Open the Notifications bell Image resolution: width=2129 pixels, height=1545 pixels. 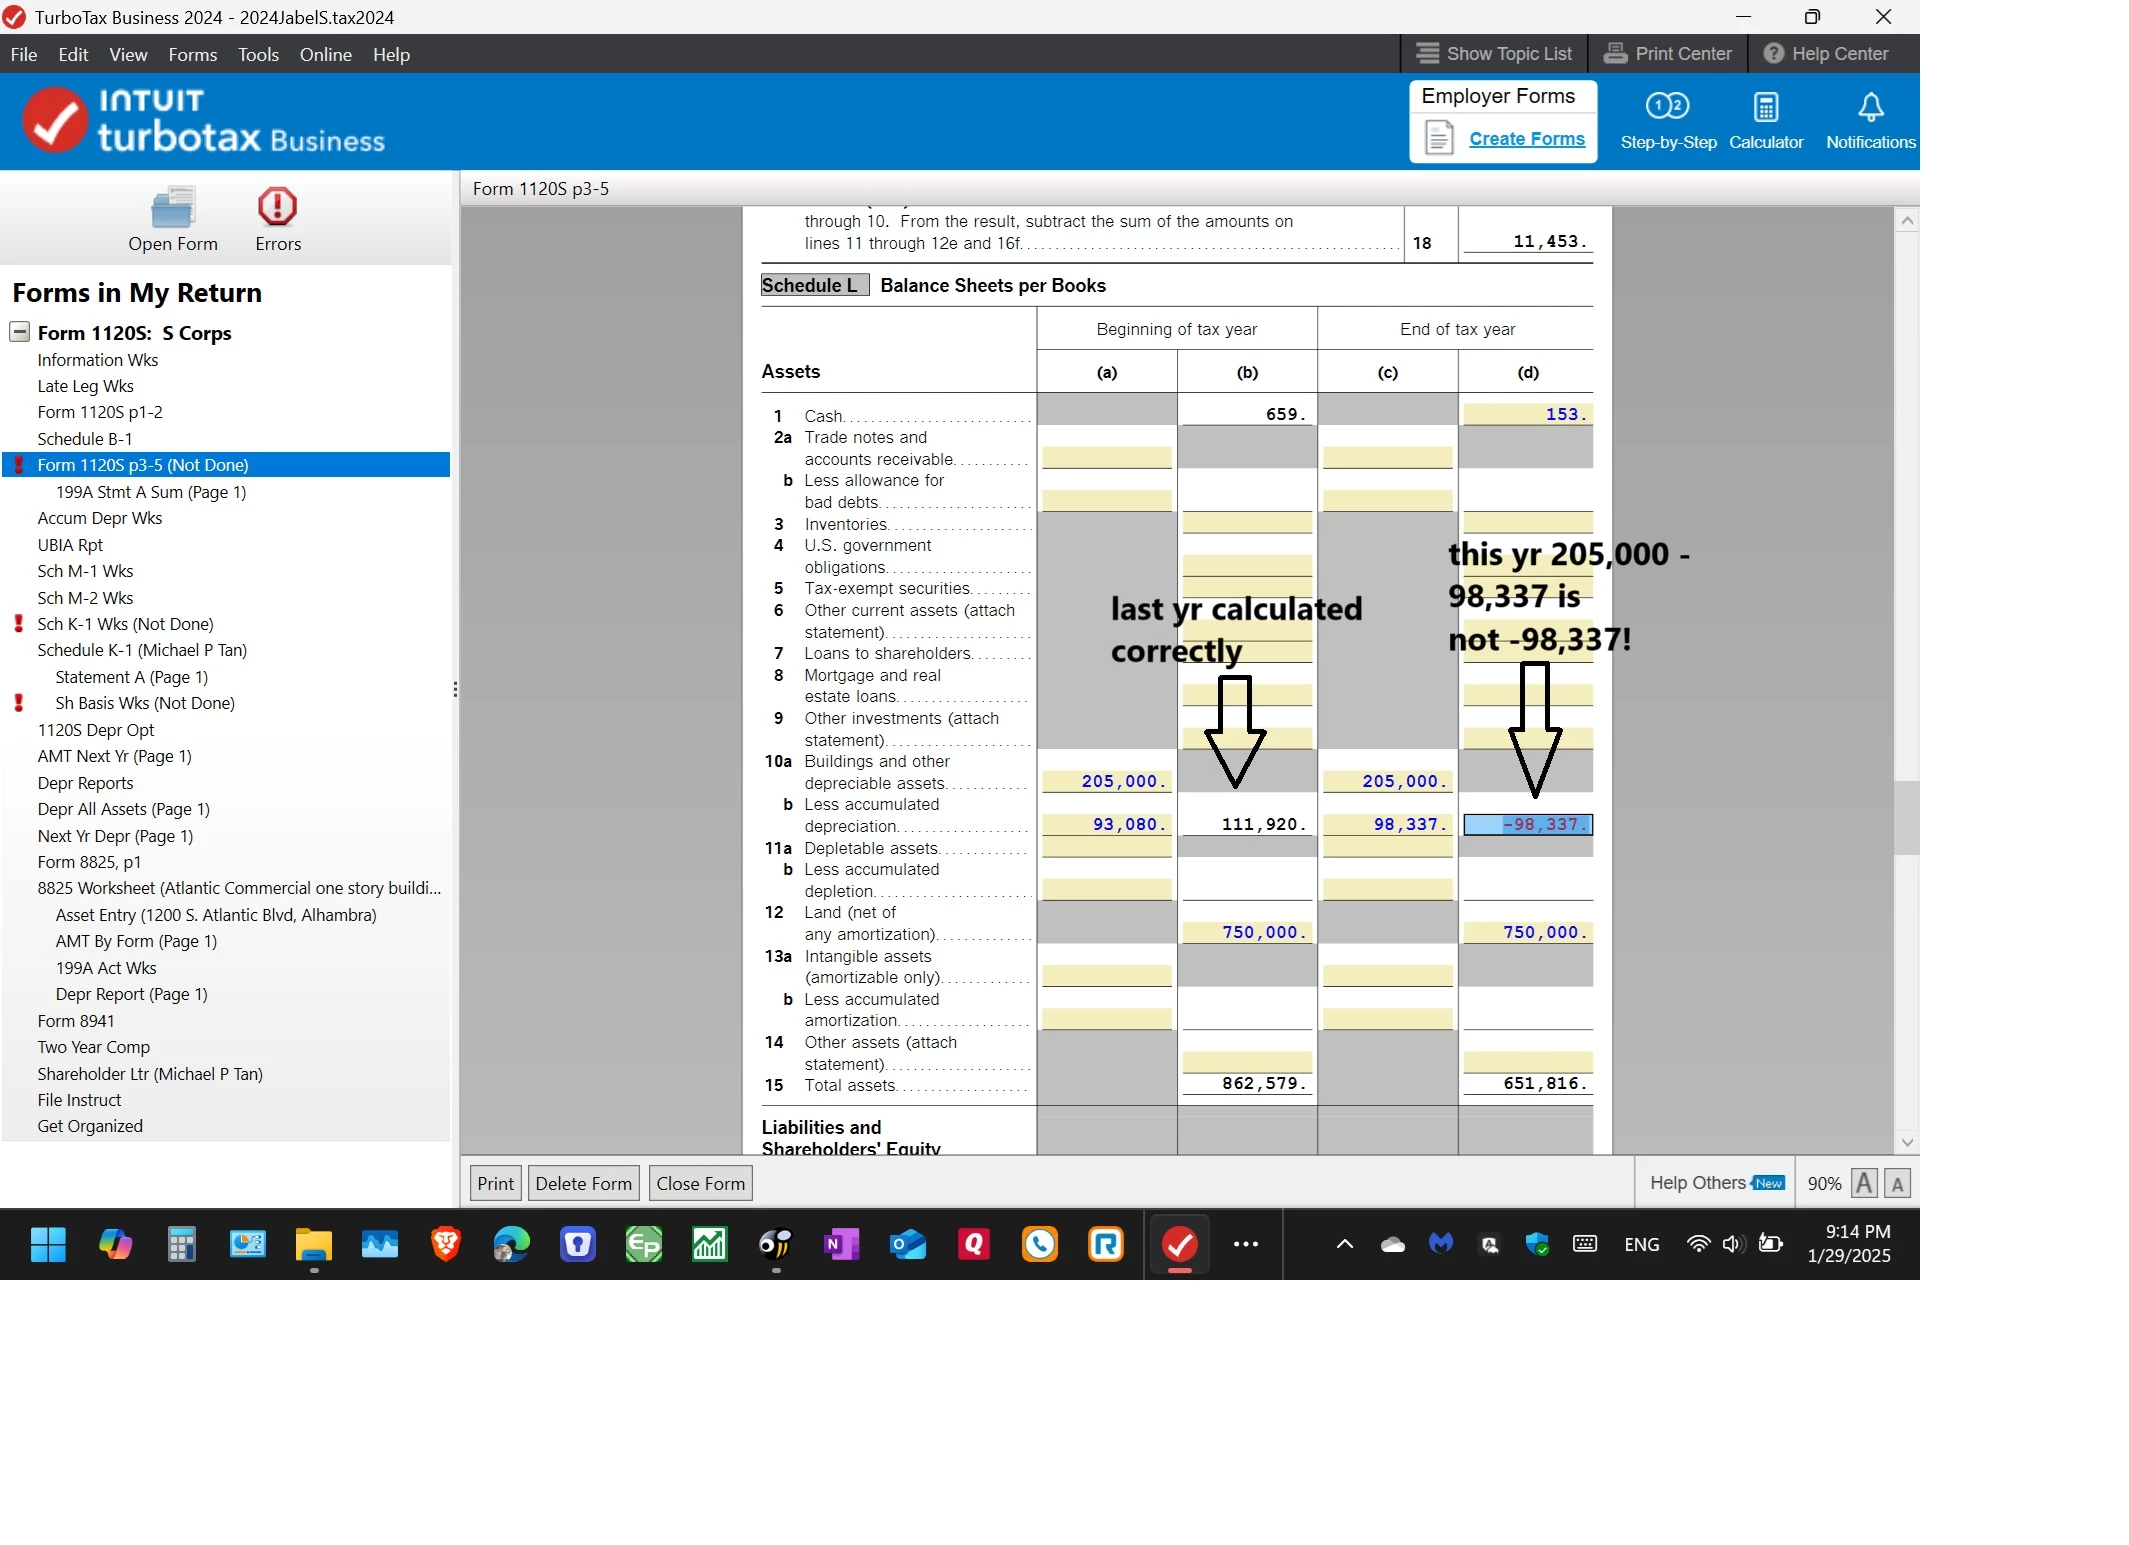pyautogui.click(x=1870, y=108)
